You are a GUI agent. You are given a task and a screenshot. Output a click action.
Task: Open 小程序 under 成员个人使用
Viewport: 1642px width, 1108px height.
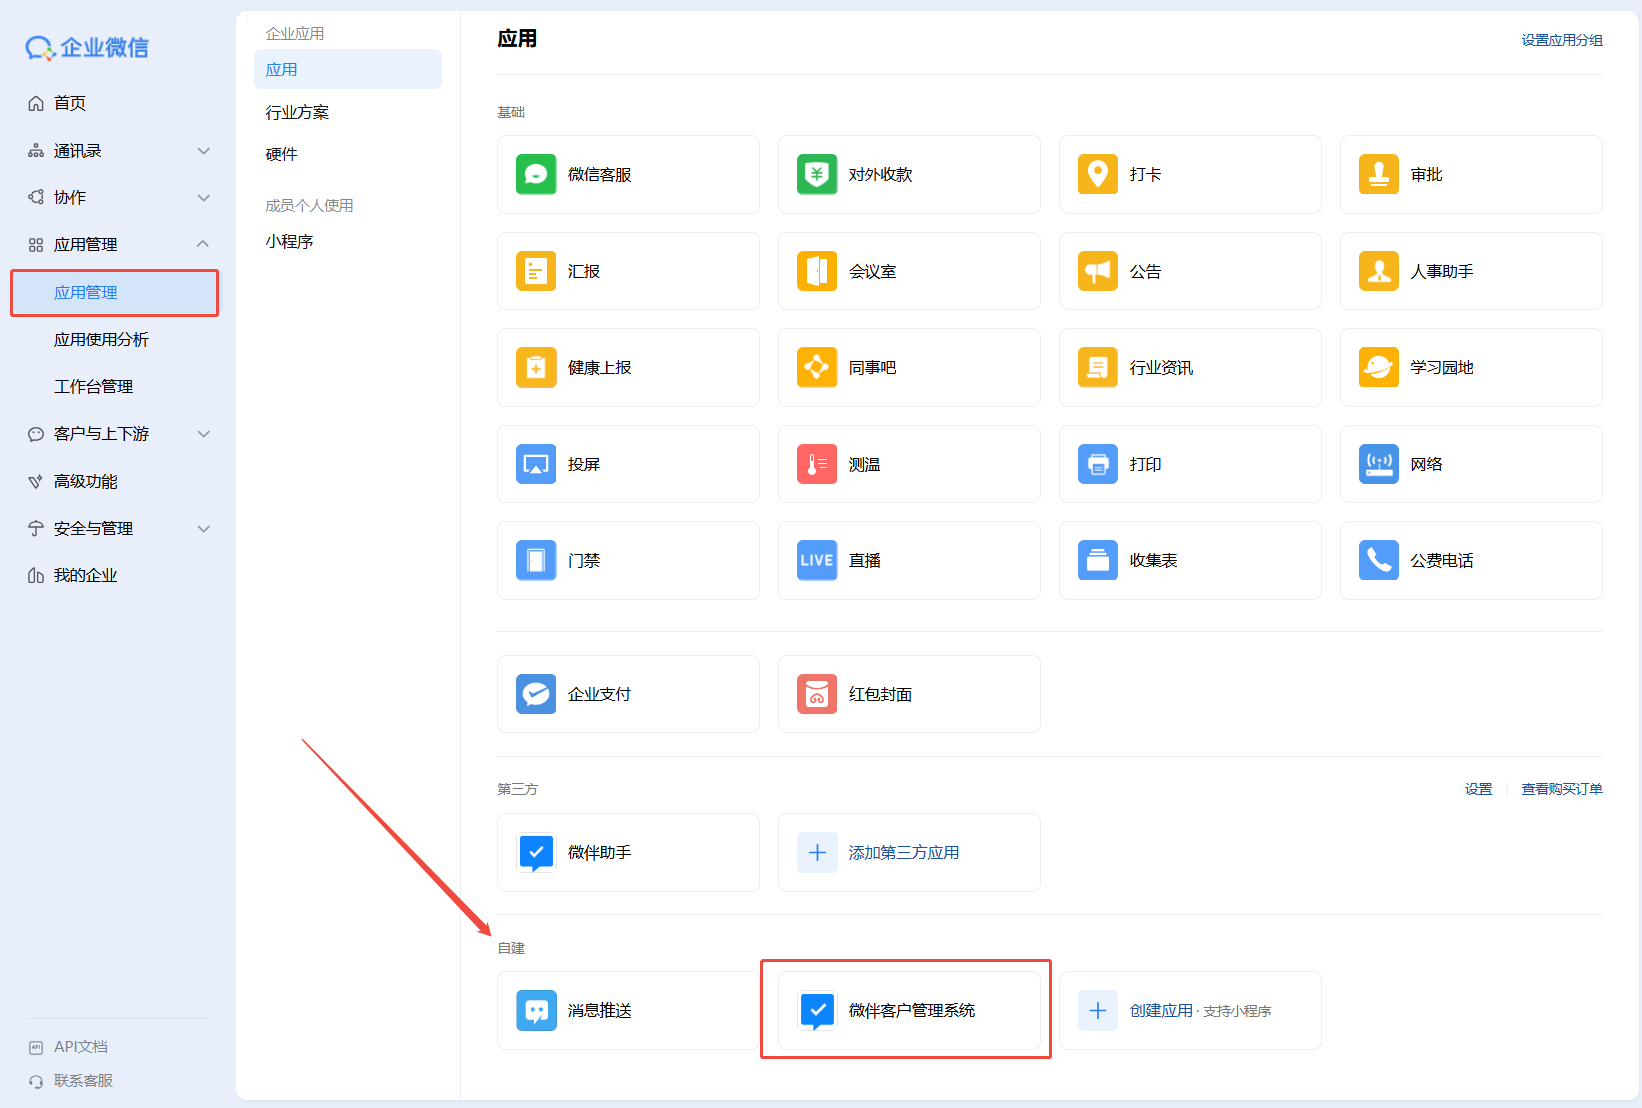[x=289, y=241]
